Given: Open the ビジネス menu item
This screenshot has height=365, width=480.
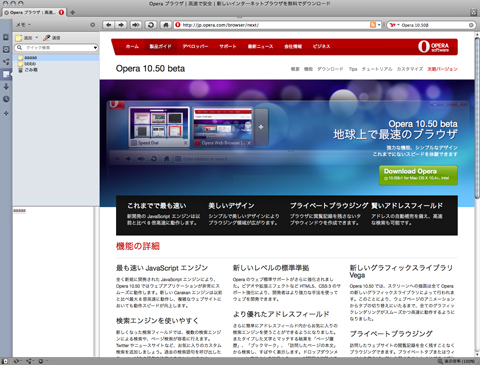Looking at the screenshot, I should (321, 47).
